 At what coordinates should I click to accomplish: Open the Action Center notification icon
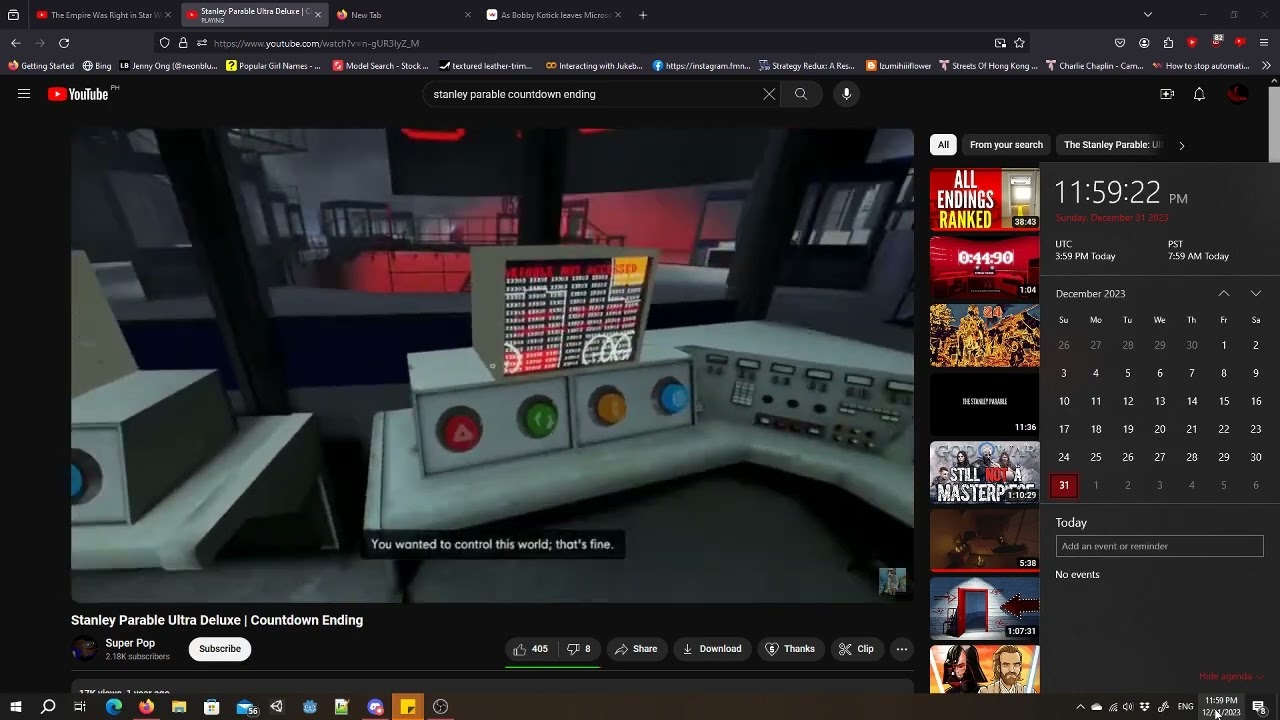coord(1259,707)
